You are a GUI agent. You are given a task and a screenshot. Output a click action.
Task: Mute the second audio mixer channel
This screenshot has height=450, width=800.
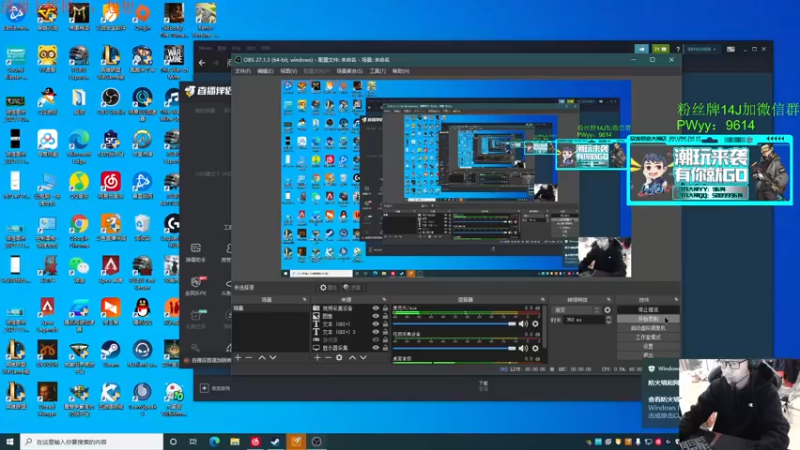[523, 348]
